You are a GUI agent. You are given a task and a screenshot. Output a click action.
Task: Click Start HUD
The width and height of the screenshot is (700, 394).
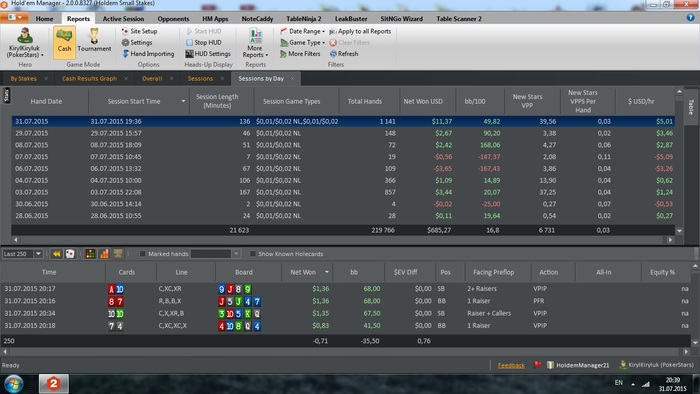click(x=204, y=31)
